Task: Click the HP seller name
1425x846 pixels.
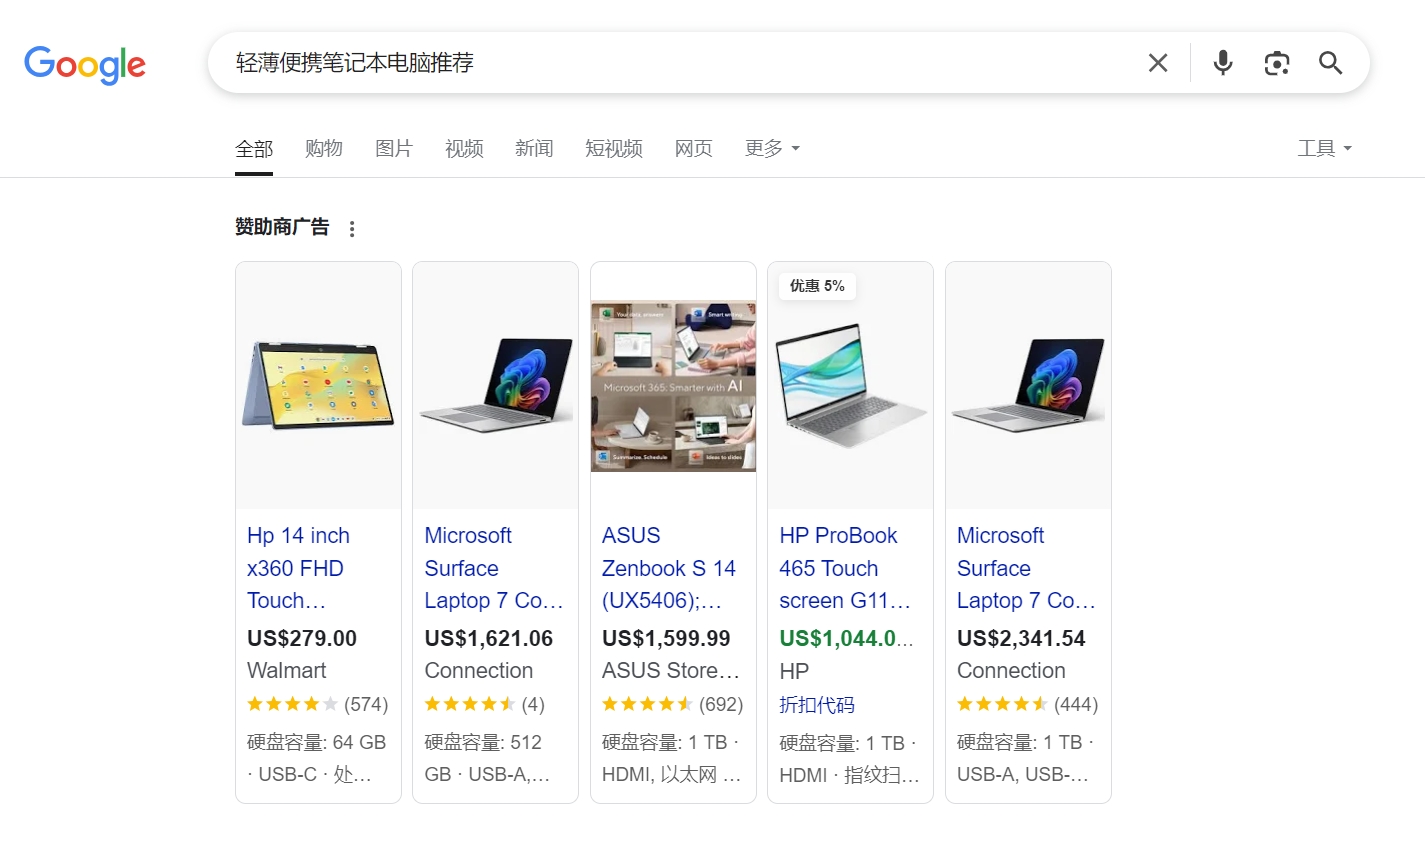Action: (794, 671)
